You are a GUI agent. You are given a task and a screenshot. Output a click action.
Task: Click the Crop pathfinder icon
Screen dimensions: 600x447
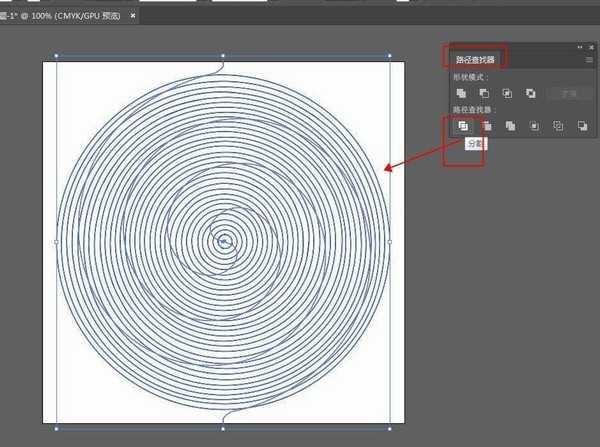pos(534,126)
